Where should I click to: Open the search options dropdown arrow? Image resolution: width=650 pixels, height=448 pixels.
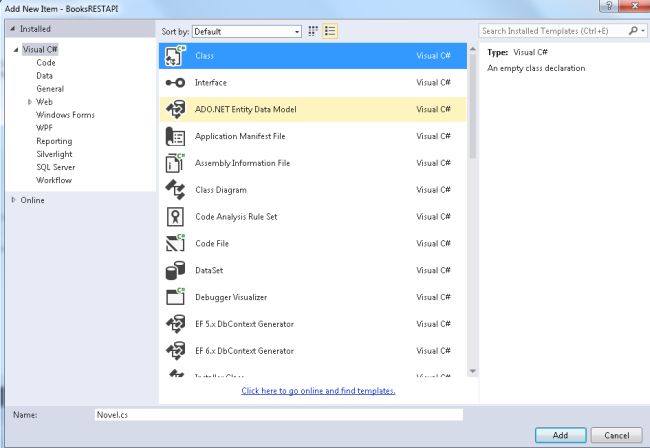point(643,31)
